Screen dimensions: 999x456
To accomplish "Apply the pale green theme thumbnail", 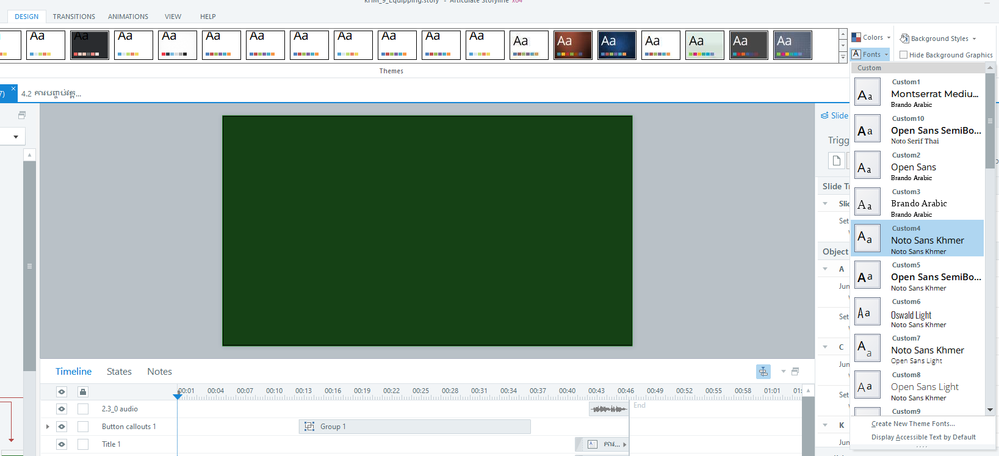I will click(705, 45).
